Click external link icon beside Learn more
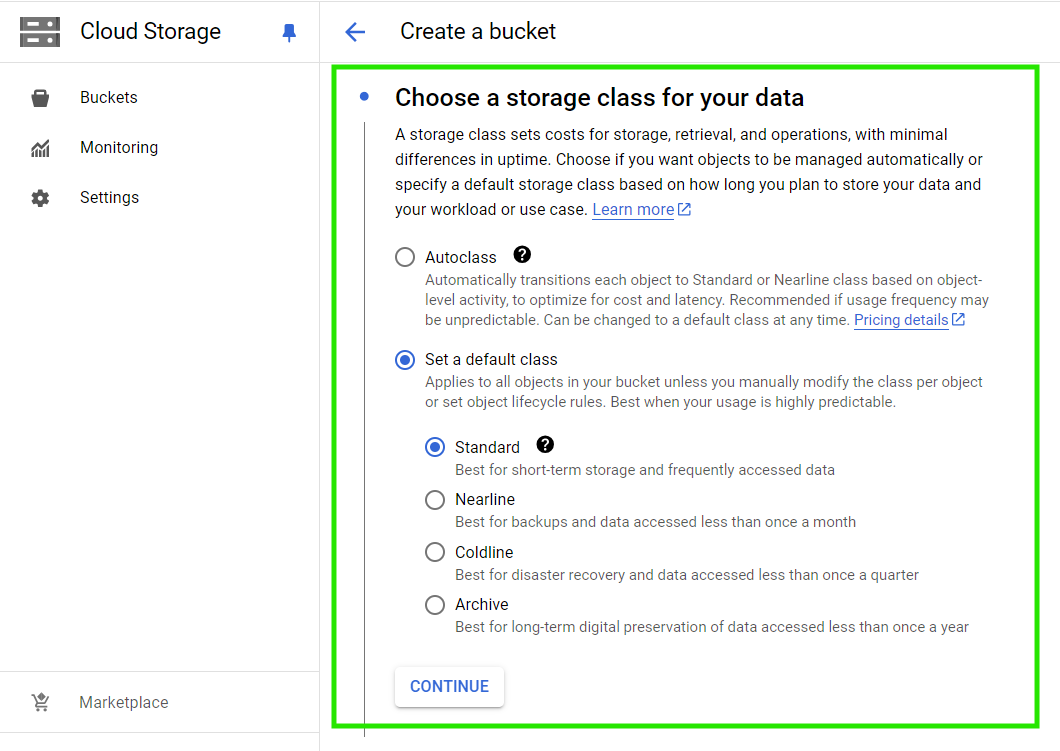The image size is (1060, 751). pyautogui.click(x=685, y=210)
